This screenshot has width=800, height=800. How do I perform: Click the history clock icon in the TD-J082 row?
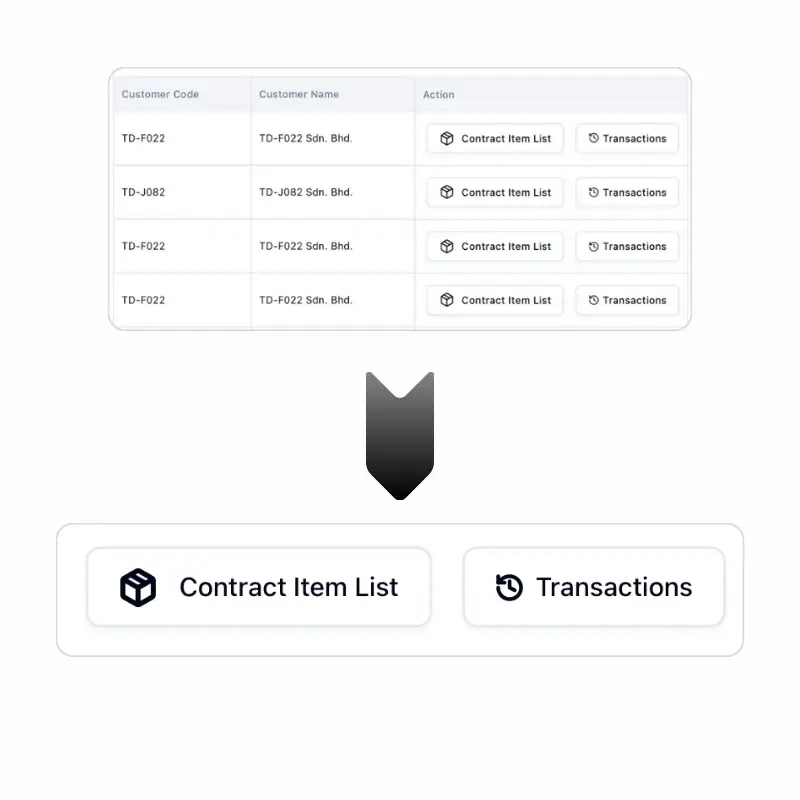point(593,192)
